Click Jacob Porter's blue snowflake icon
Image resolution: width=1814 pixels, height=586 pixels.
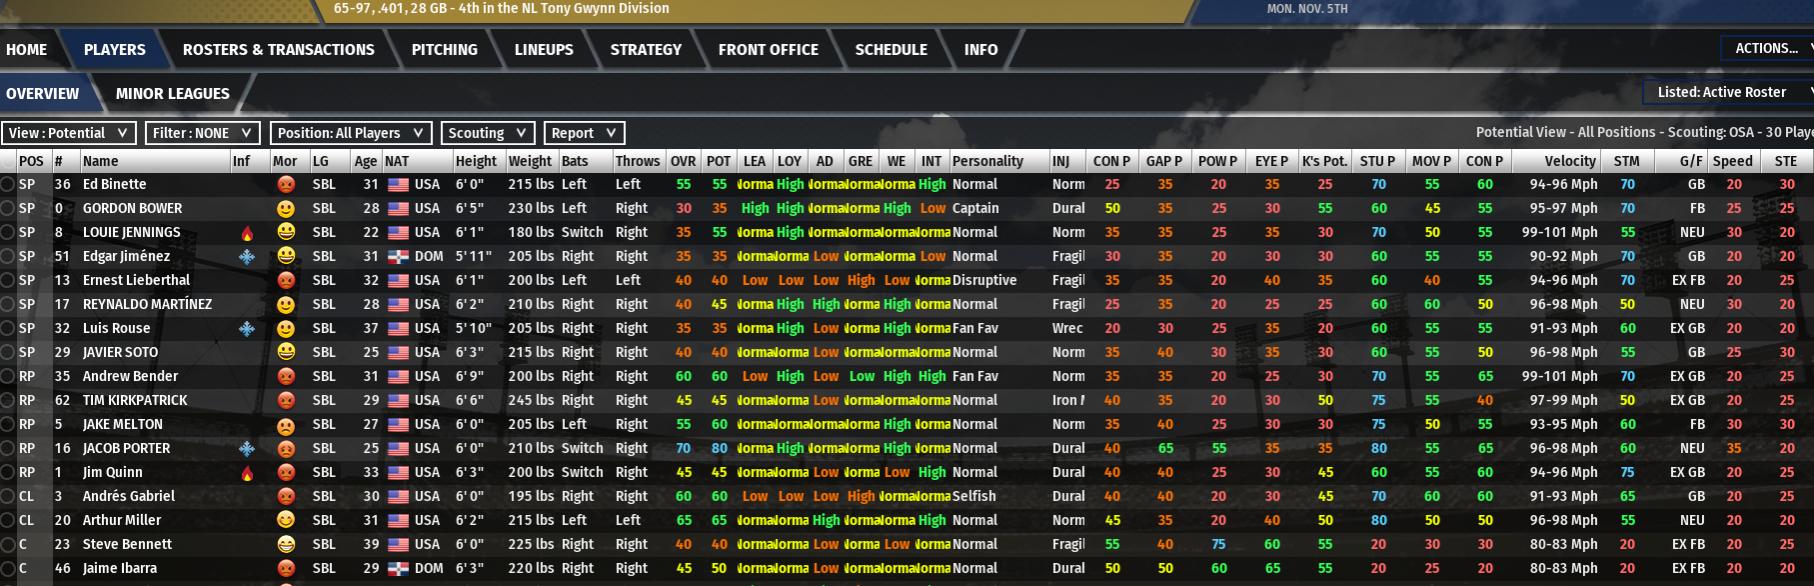click(247, 449)
